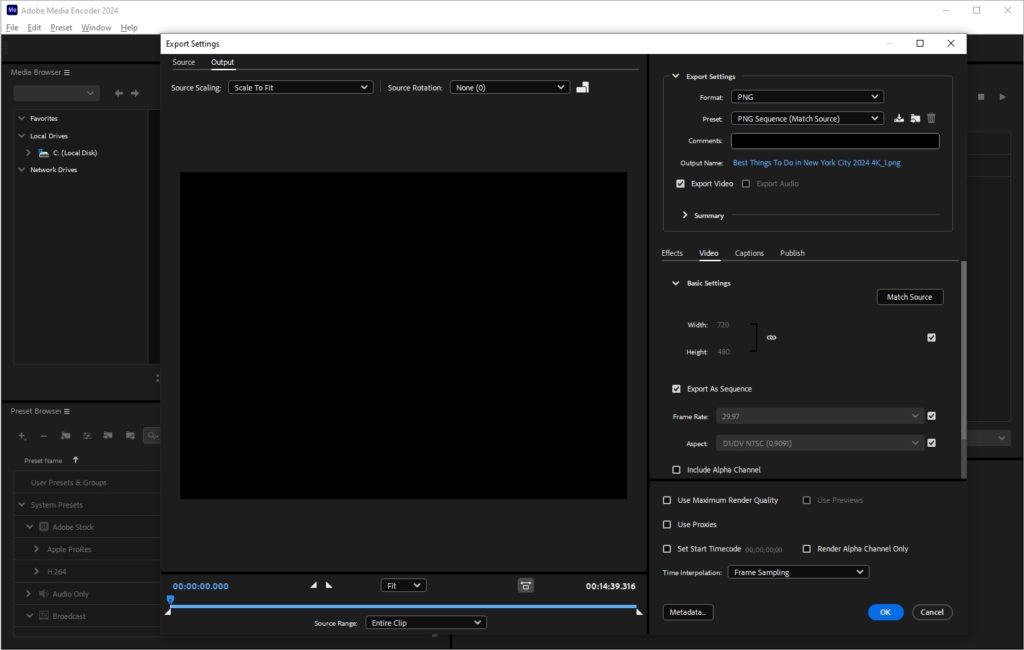Open the Preset menu in the menu bar
The height and width of the screenshot is (650, 1024).
(61, 27)
